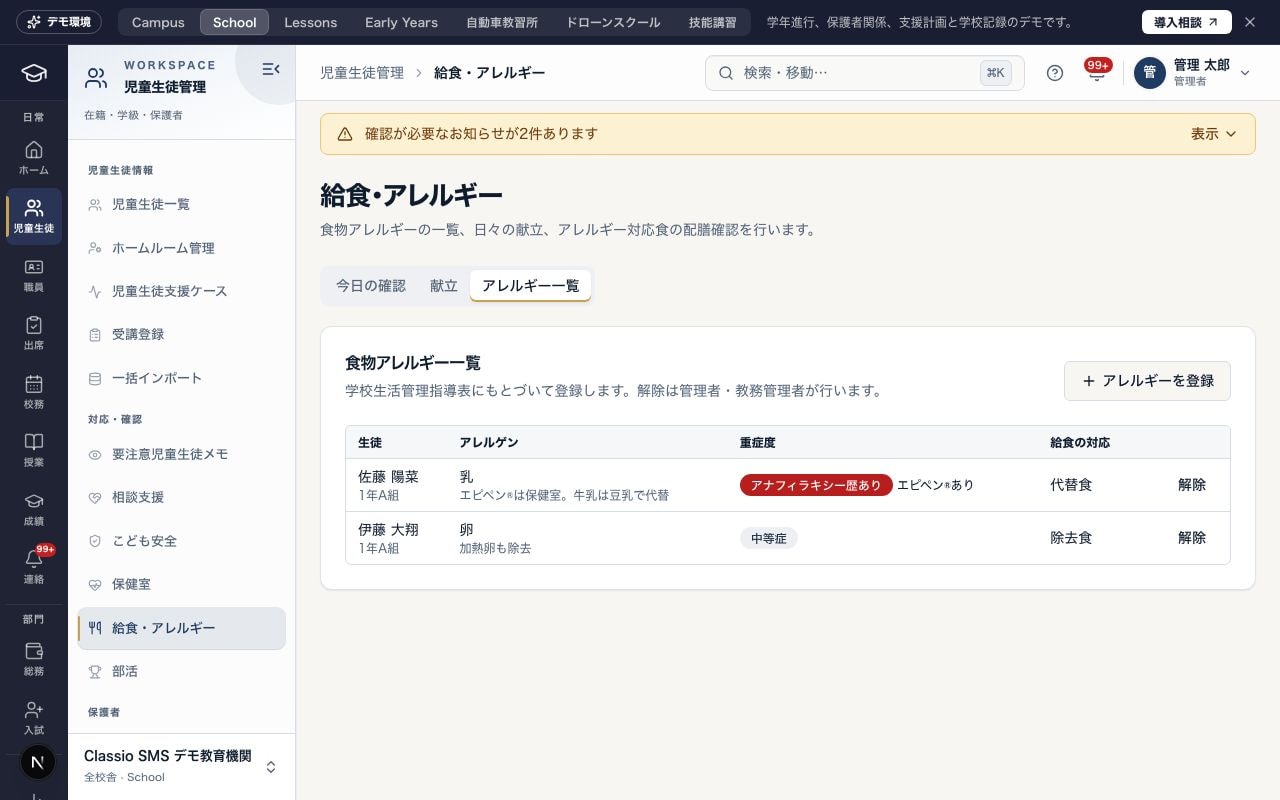Go to 校務 calendar icon
The height and width of the screenshot is (800, 1280).
click(33, 392)
